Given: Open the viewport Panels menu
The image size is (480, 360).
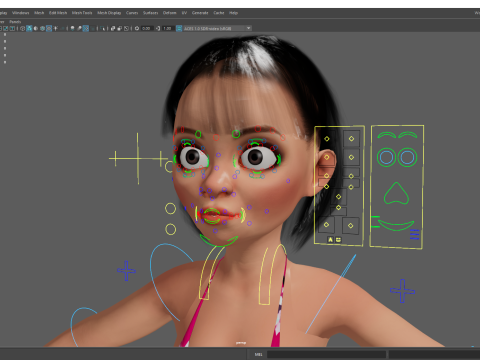Looking at the screenshot, I should tap(15, 22).
